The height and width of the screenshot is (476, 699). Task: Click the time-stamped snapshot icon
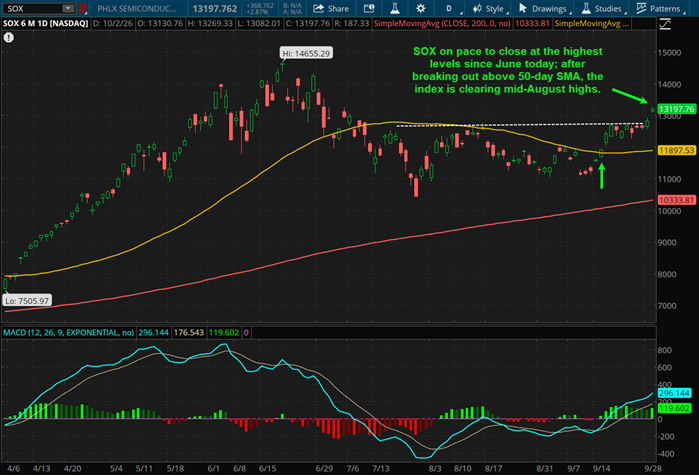tap(369, 8)
